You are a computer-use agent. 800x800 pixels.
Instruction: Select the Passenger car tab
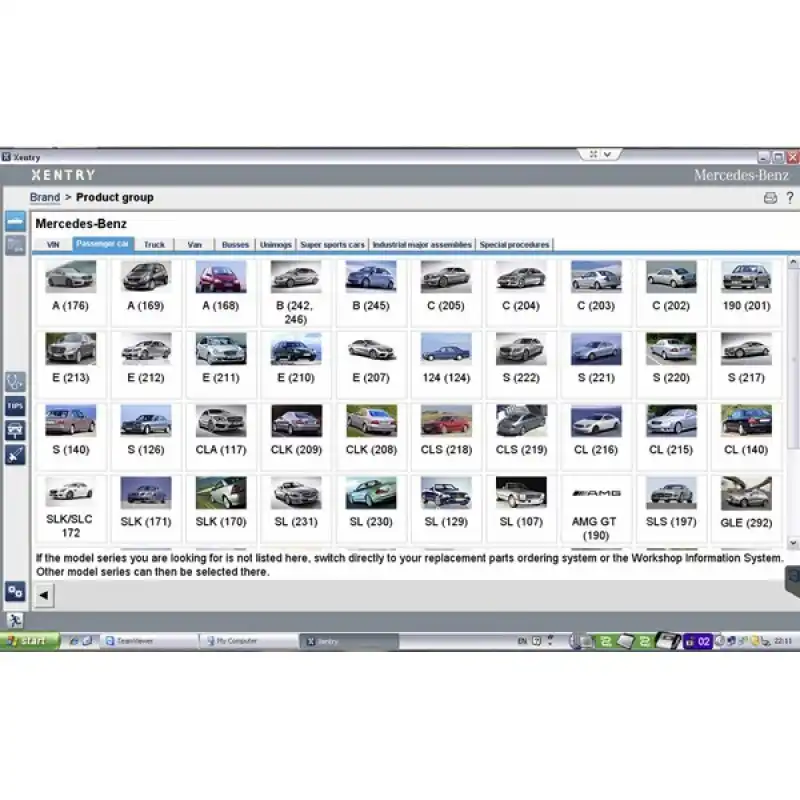103,244
